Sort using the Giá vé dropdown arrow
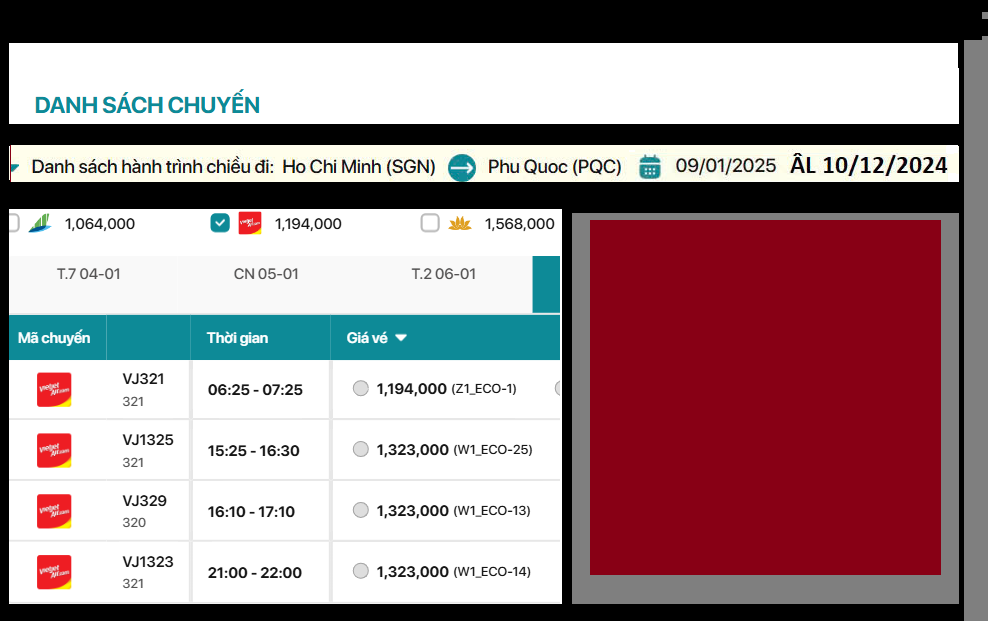This screenshot has height=621, width=988. (x=401, y=338)
